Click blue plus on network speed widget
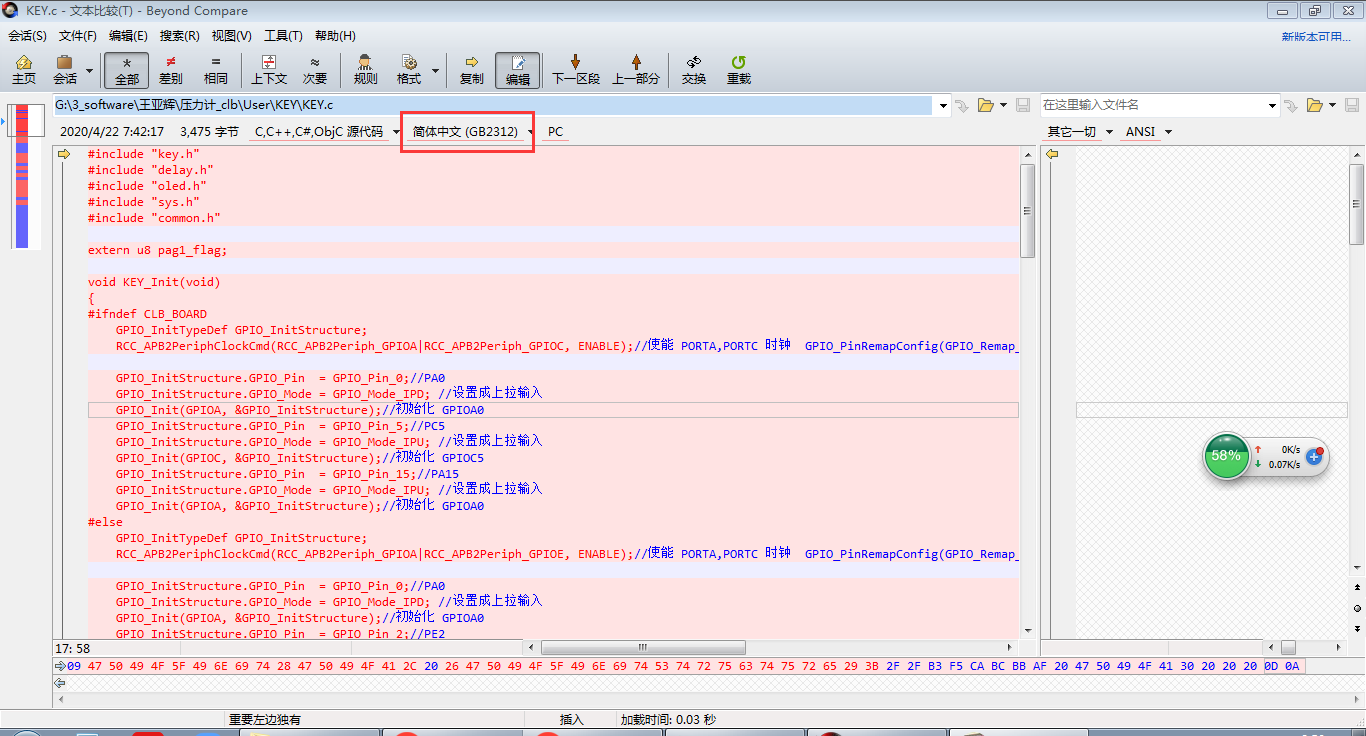This screenshot has height=736, width=1366. (1315, 456)
